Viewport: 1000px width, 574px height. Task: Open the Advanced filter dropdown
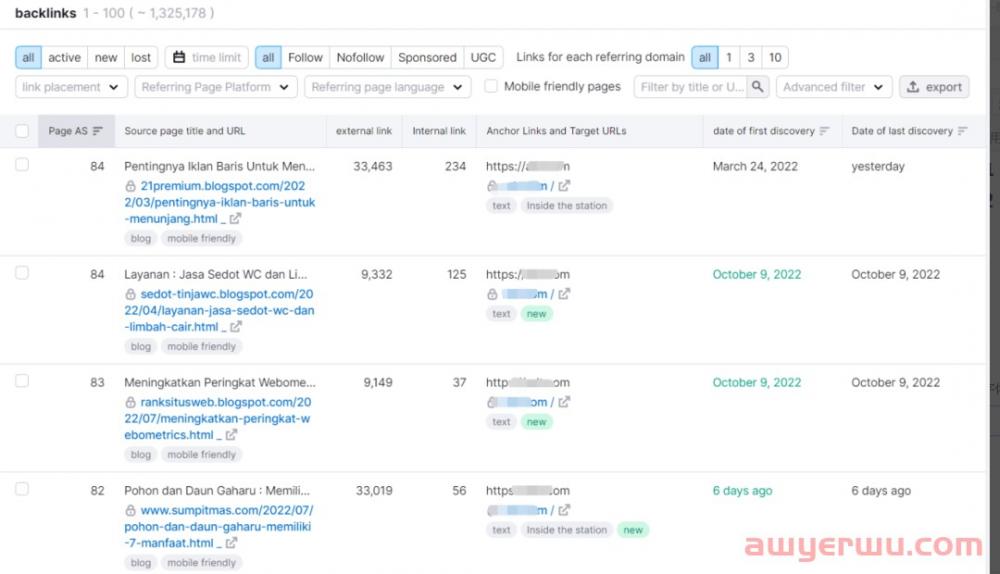coord(833,87)
